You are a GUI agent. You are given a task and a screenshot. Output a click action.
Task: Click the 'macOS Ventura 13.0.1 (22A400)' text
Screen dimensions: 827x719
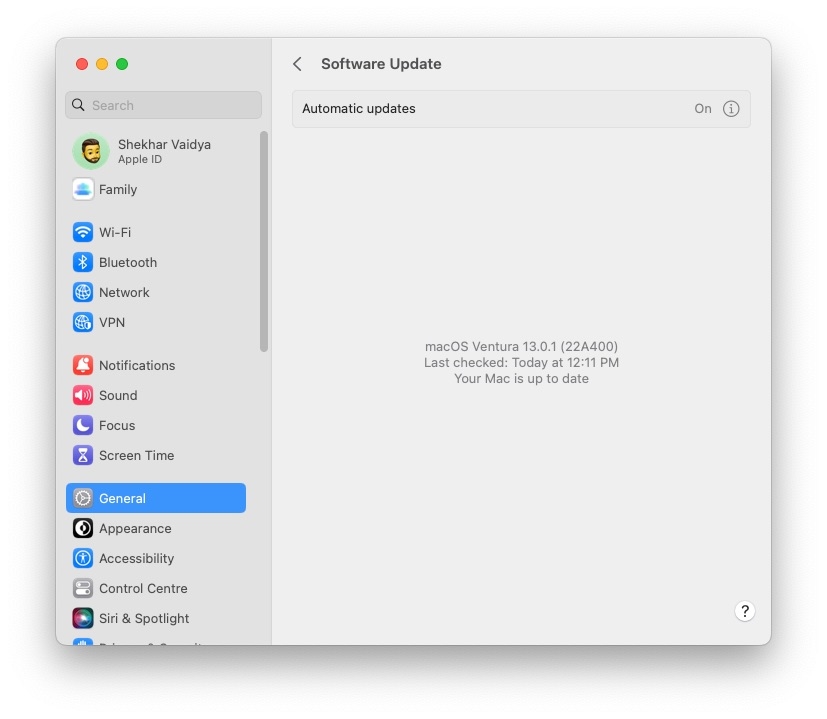pos(521,347)
